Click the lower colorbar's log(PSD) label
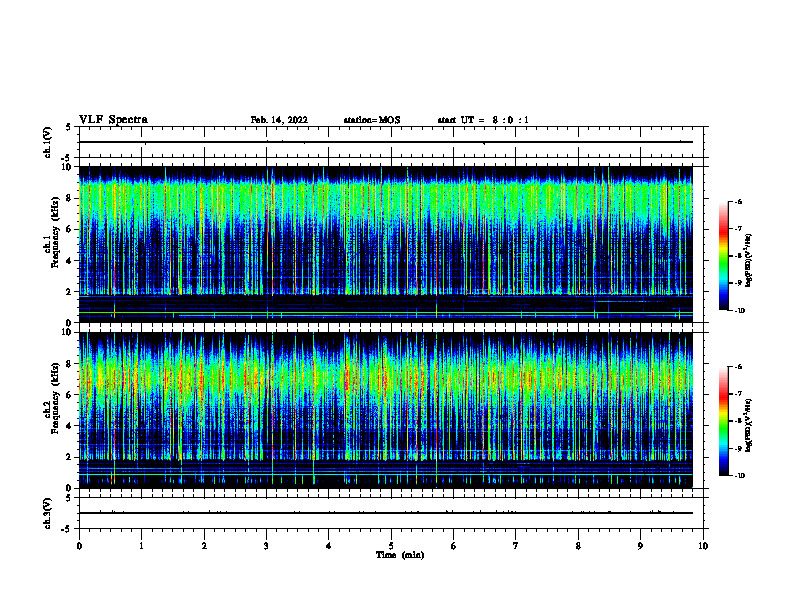Screen dimensions: 792x612 [748, 425]
